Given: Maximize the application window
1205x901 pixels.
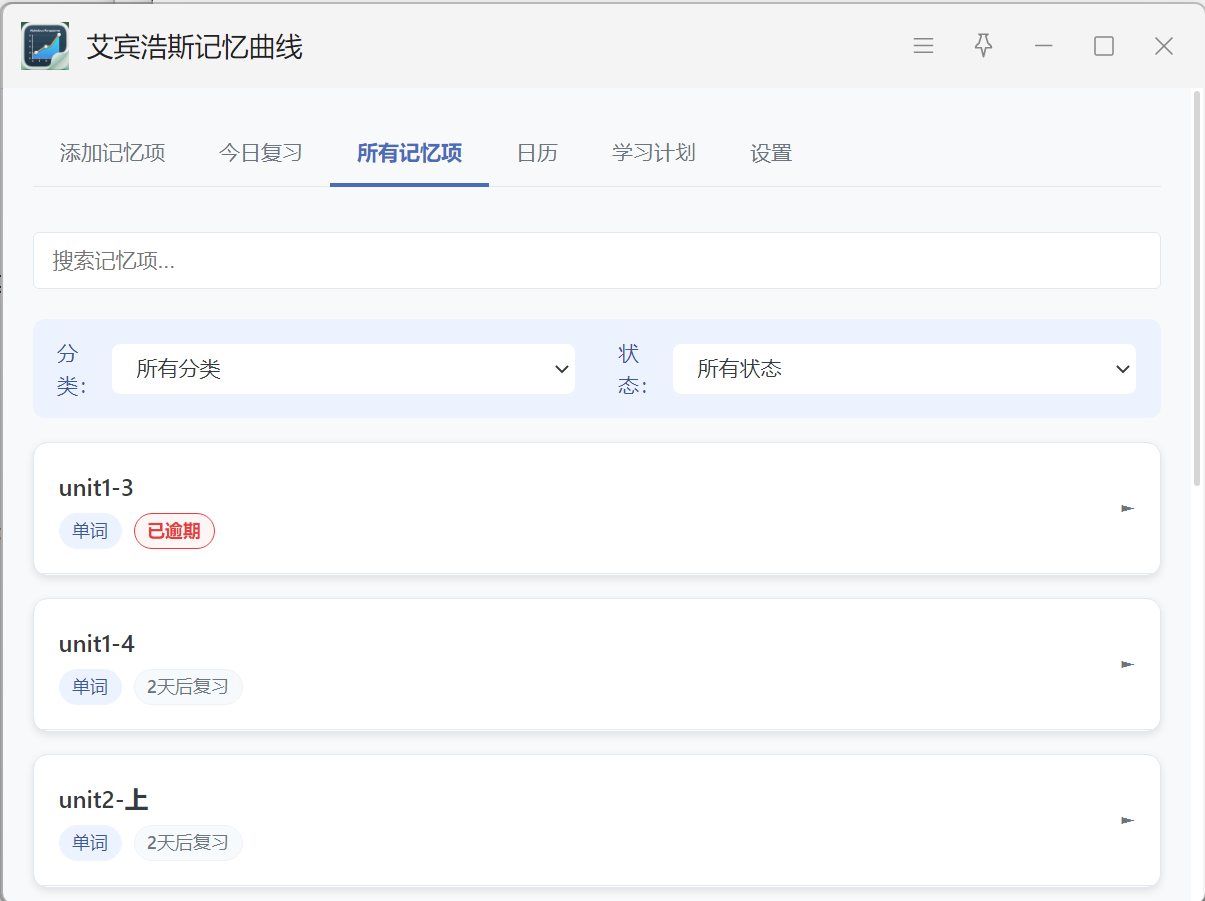Looking at the screenshot, I should coord(1103,46).
